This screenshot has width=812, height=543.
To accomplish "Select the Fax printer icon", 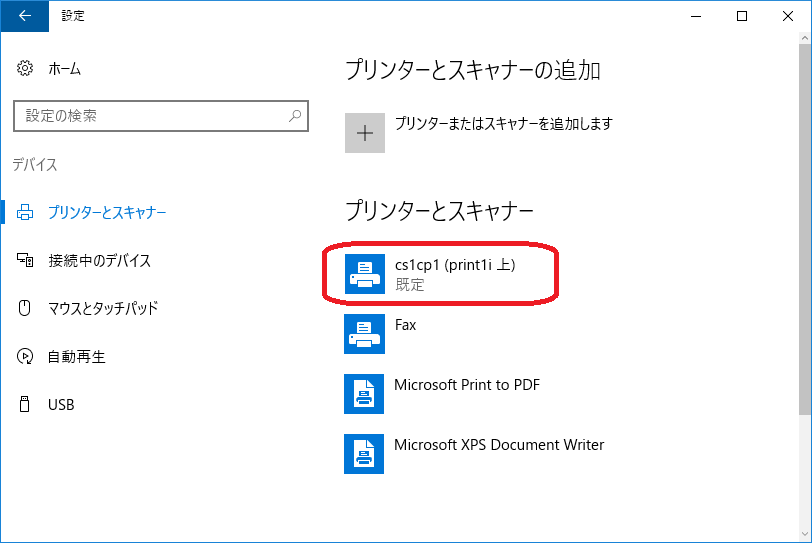I will point(365,334).
